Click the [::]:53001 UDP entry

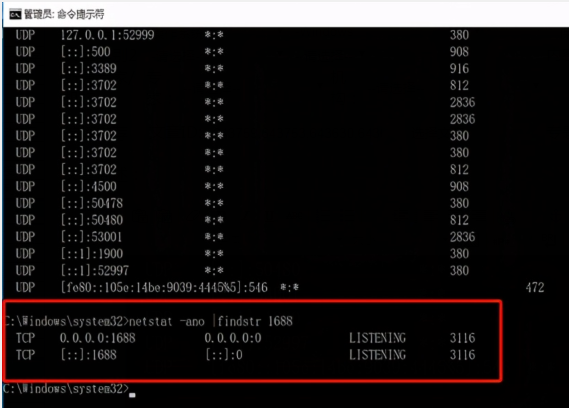pos(91,237)
